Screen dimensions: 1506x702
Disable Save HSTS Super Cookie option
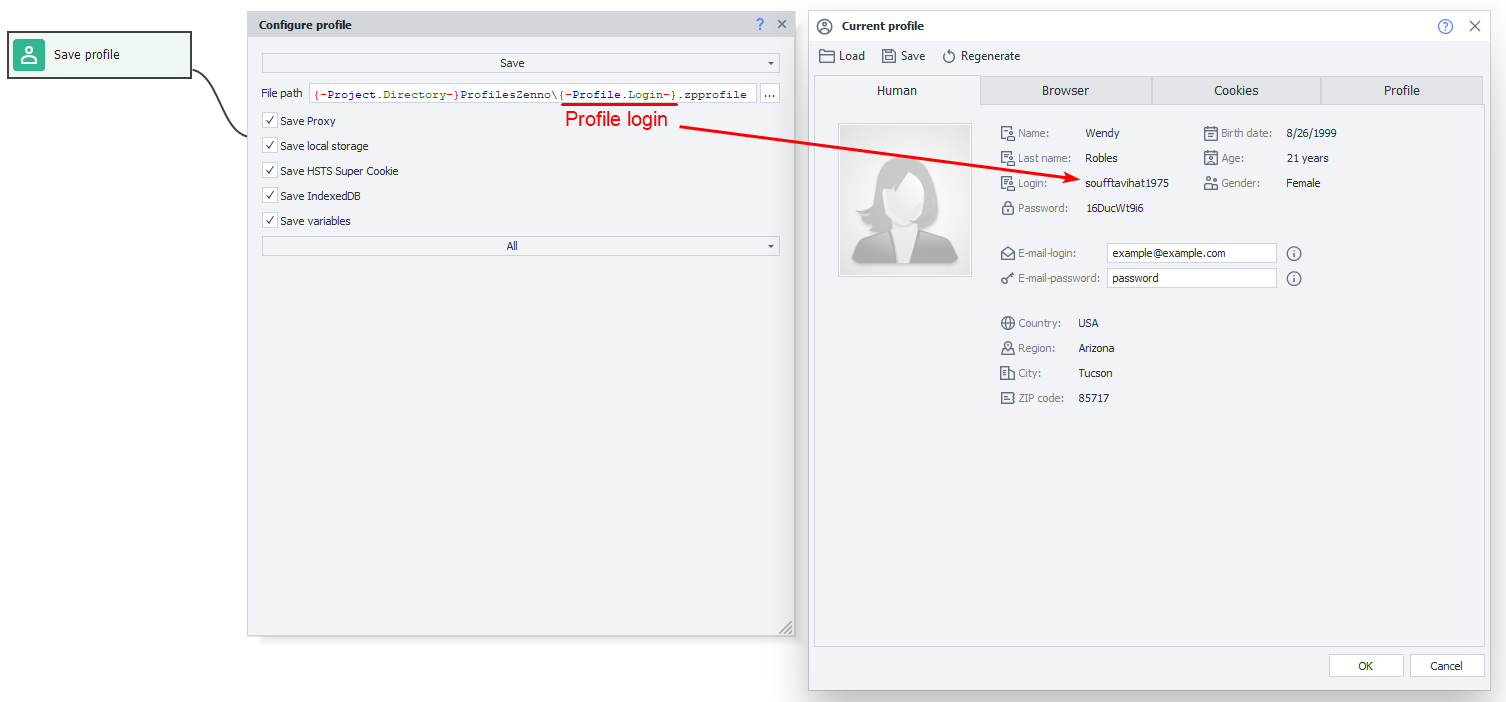pyautogui.click(x=270, y=171)
